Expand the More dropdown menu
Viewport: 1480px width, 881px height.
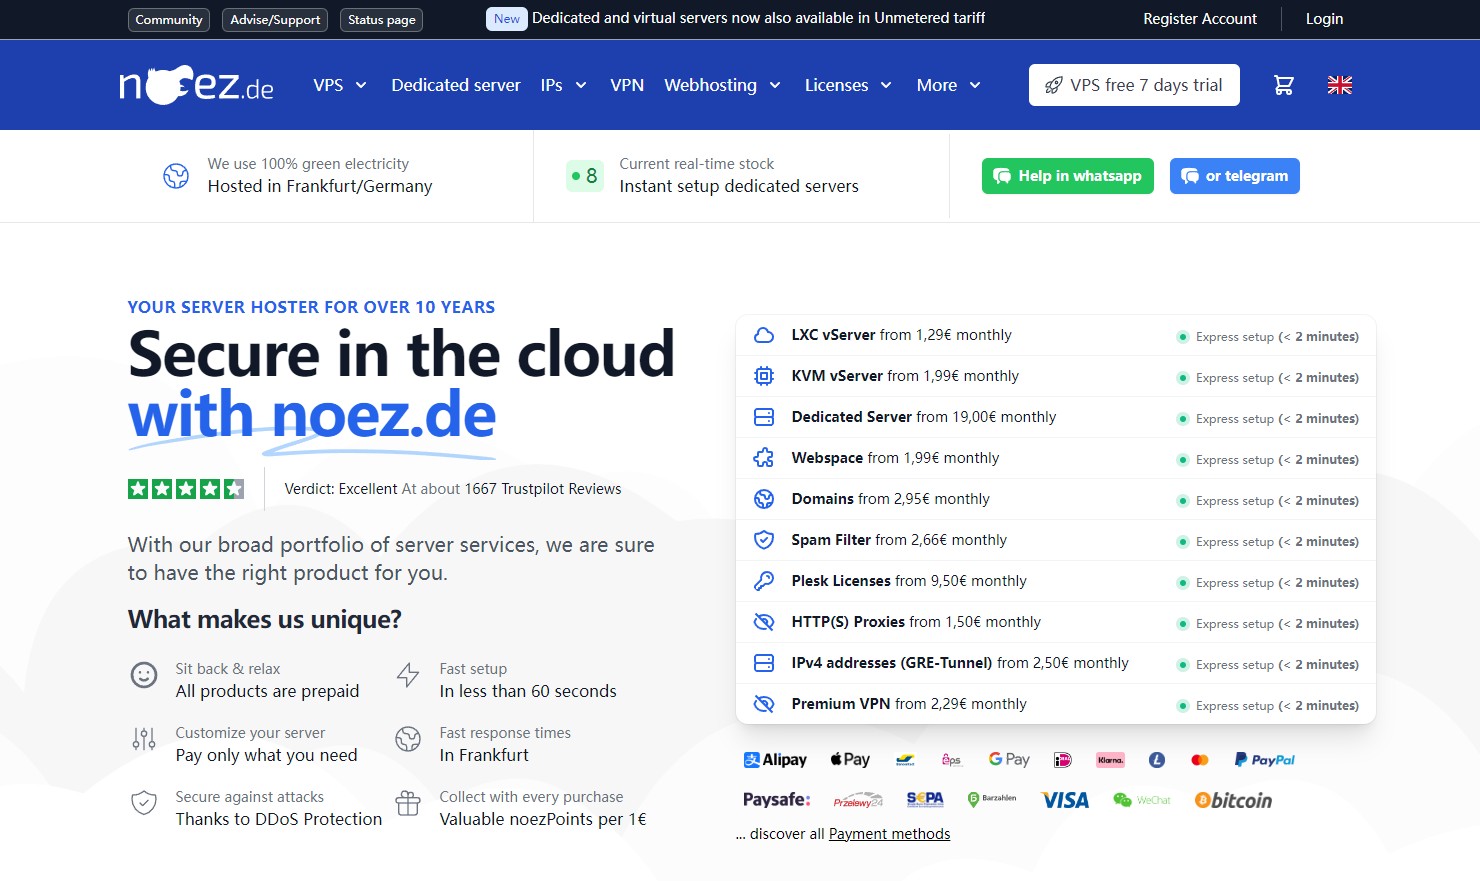click(x=949, y=85)
